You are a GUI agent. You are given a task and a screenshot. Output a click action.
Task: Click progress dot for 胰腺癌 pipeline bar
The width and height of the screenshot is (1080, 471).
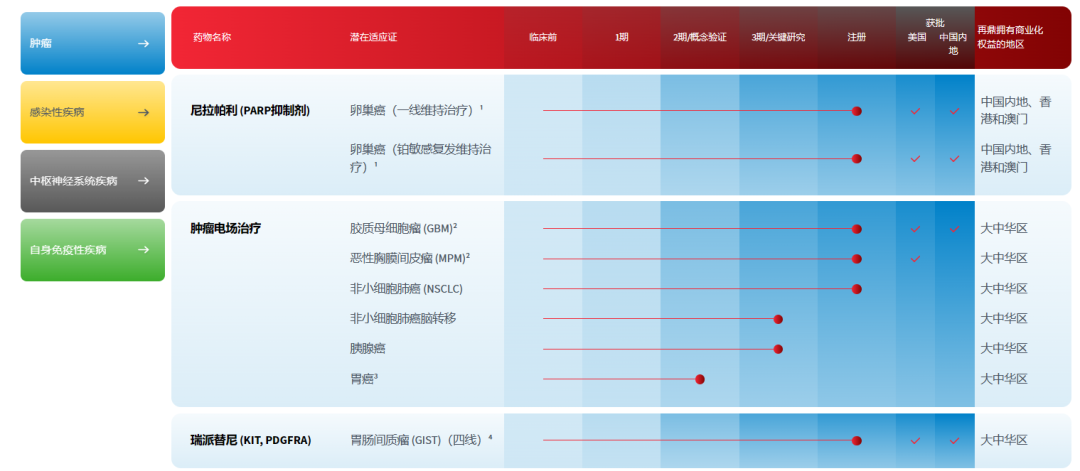(778, 349)
